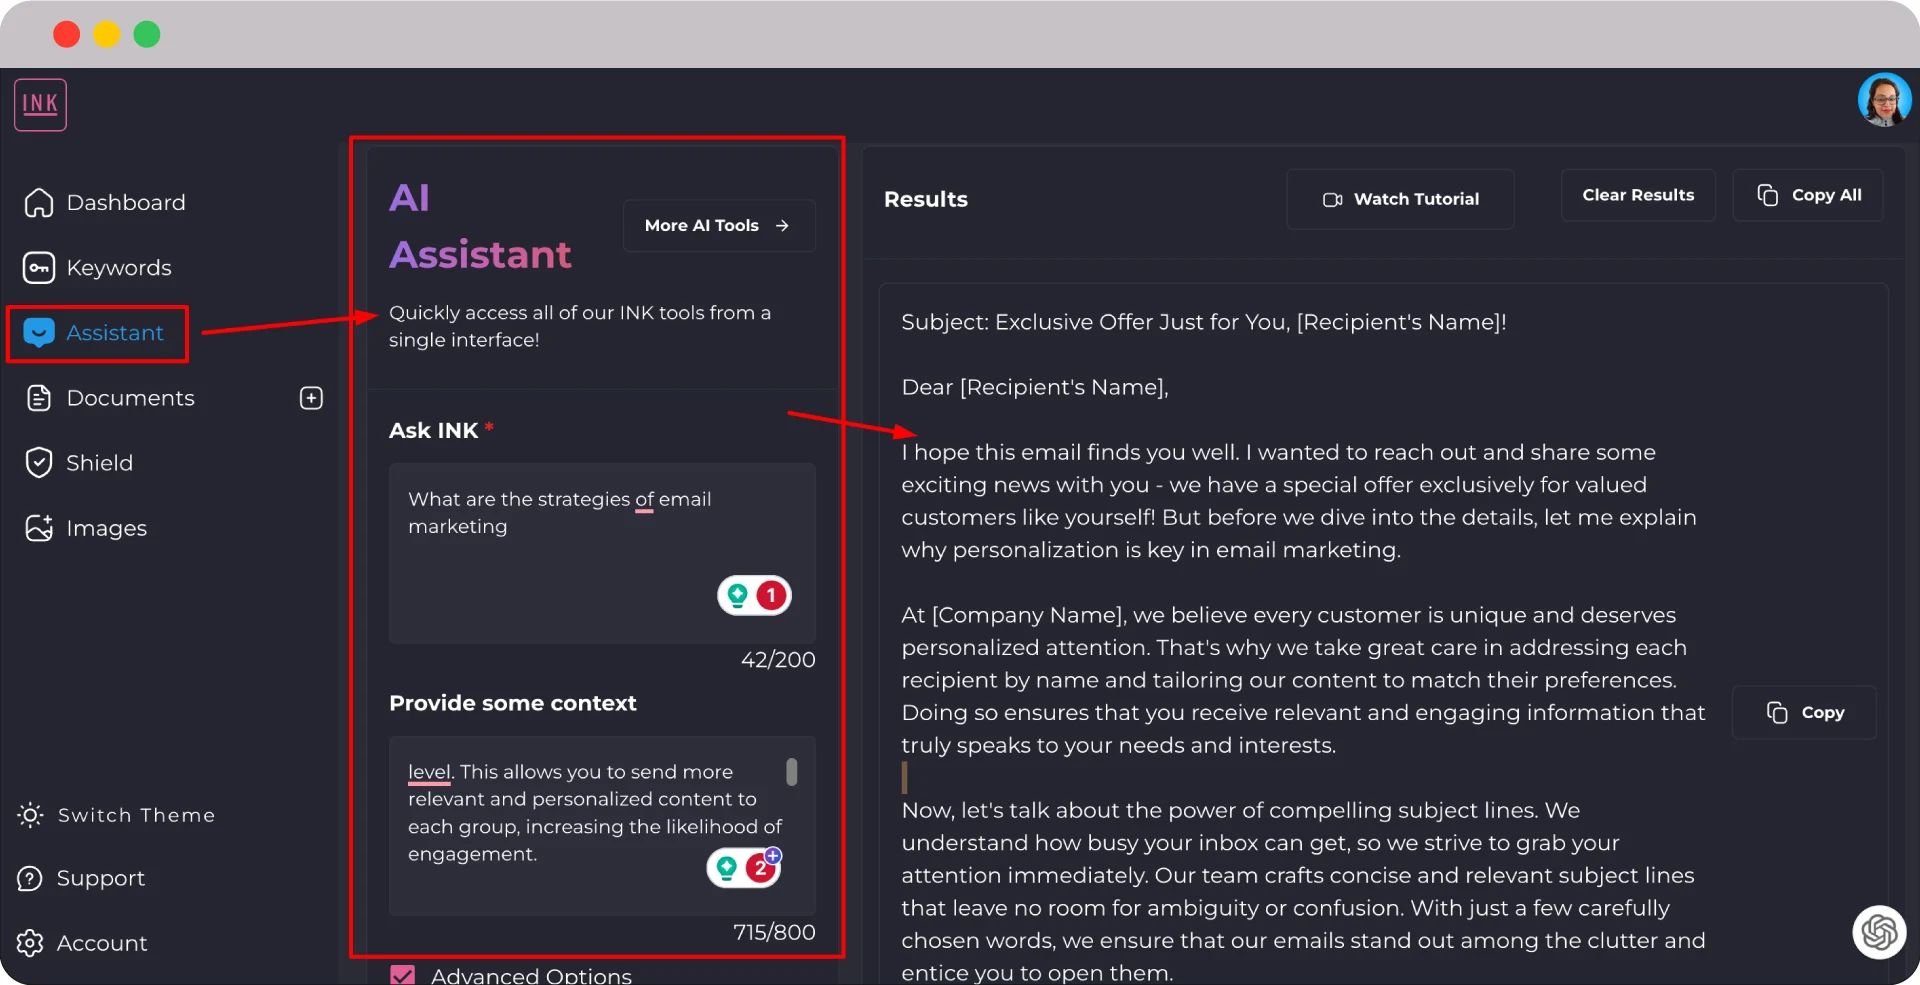Click the video camera icon
The width and height of the screenshot is (1920, 985).
(x=1332, y=200)
